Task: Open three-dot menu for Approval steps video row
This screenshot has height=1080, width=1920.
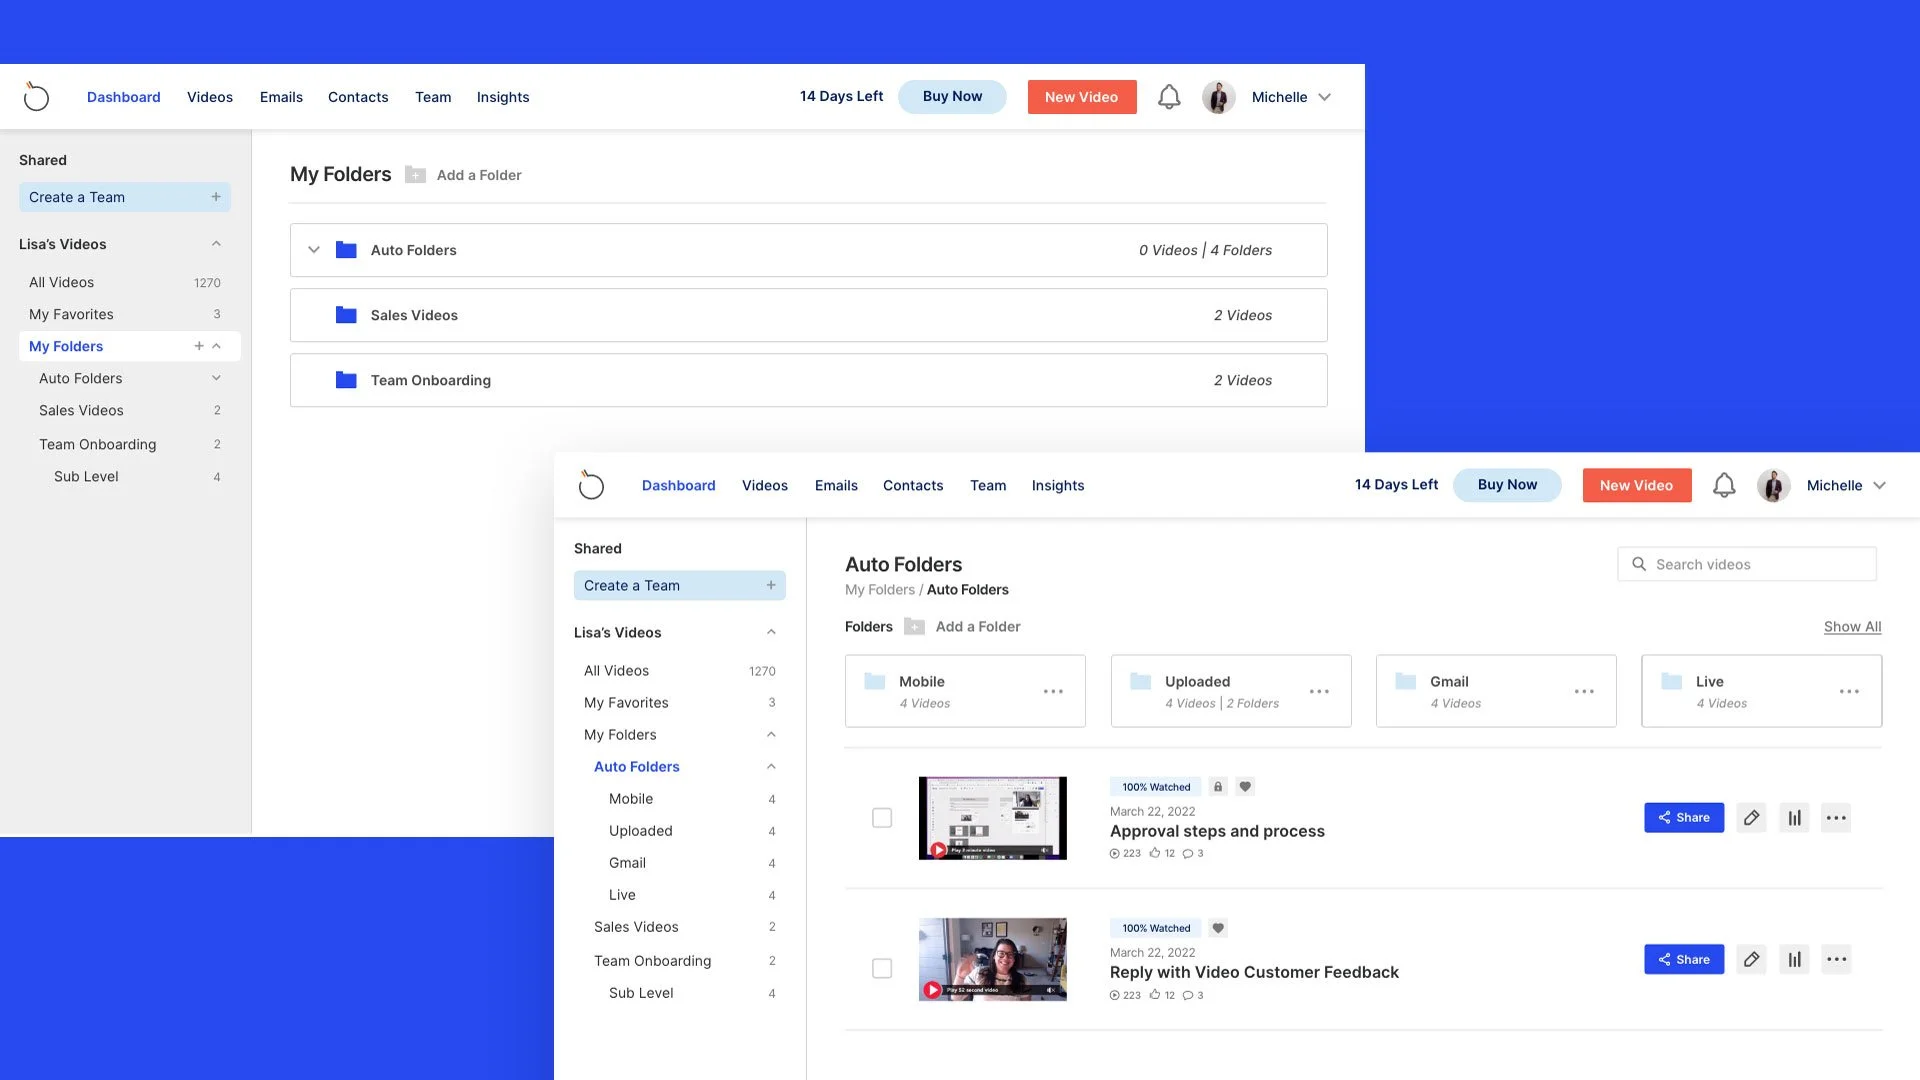Action: [1836, 818]
